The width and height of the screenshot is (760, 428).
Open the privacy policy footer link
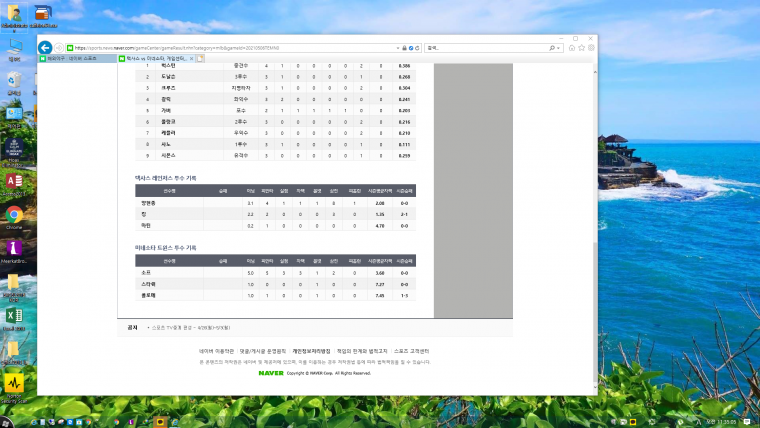click(x=311, y=351)
